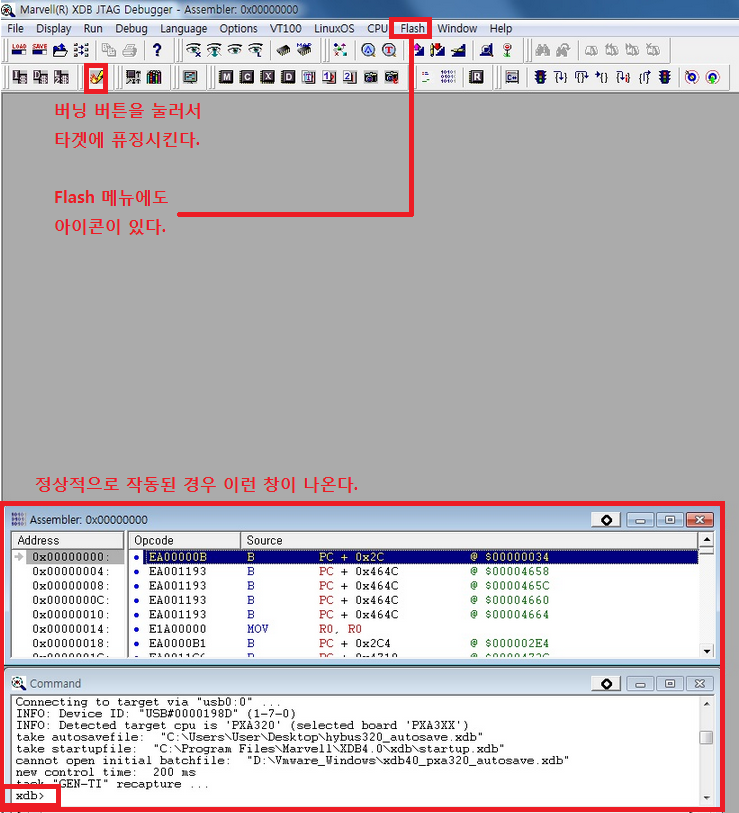This screenshot has width=739, height=813.
Task: Click the bookshelf library icon
Action: tap(154, 77)
